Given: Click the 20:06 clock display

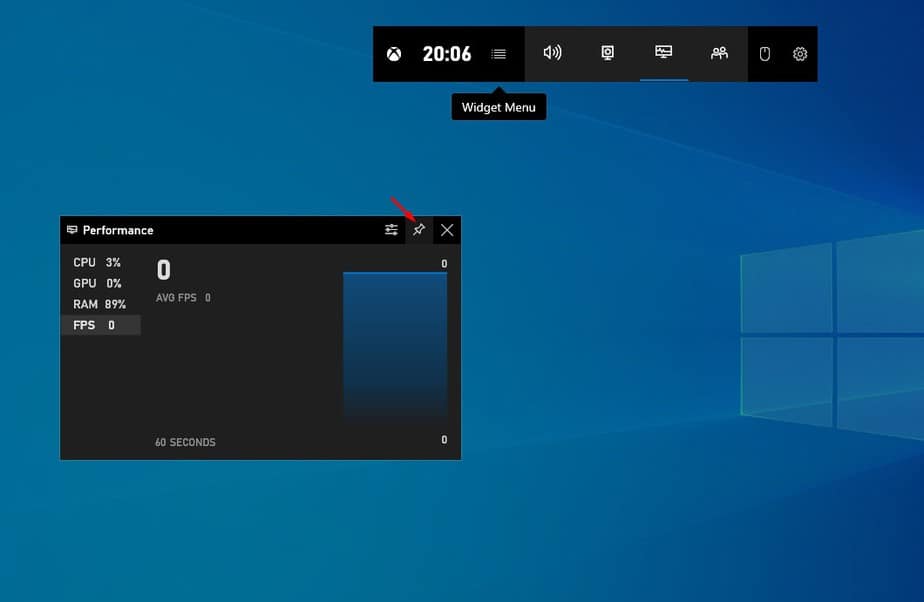Looking at the screenshot, I should point(447,54).
